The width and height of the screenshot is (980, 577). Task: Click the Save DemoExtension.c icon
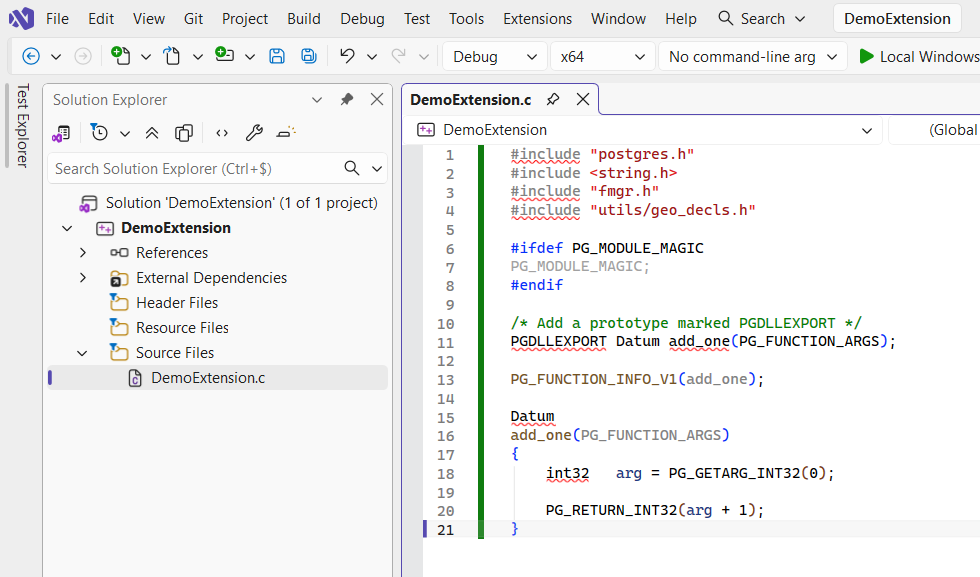pos(277,56)
